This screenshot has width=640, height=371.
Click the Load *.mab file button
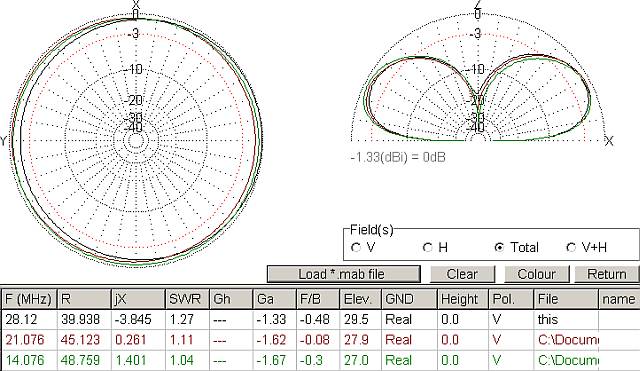click(x=344, y=274)
